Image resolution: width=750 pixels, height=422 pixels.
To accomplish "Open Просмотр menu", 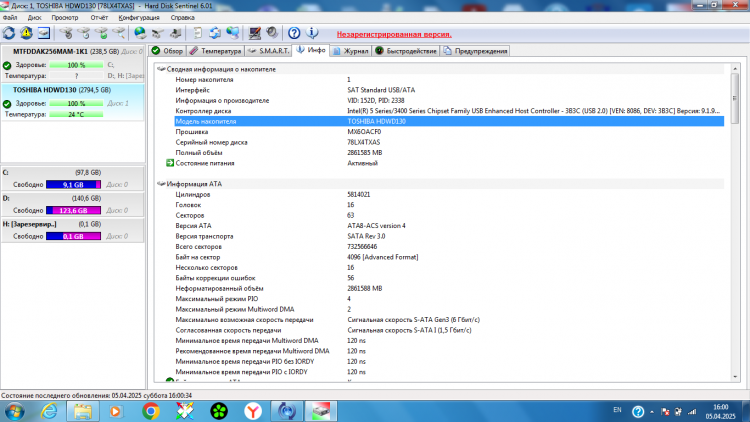I will (x=65, y=18).
